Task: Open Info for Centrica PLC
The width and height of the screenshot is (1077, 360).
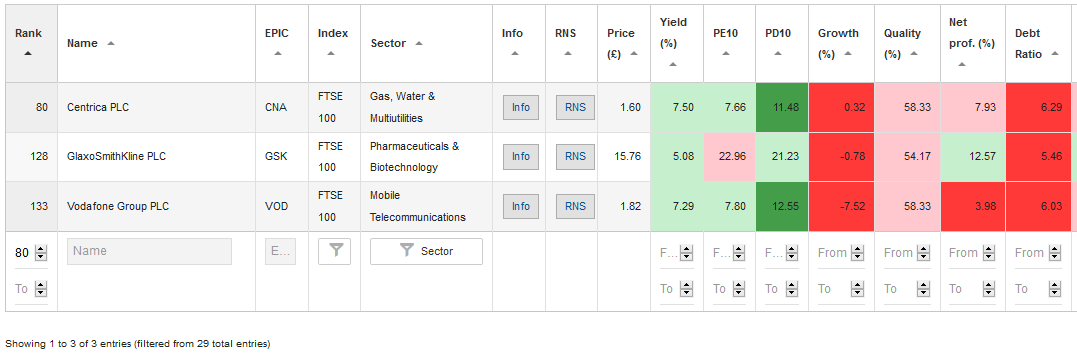Action: coord(521,107)
